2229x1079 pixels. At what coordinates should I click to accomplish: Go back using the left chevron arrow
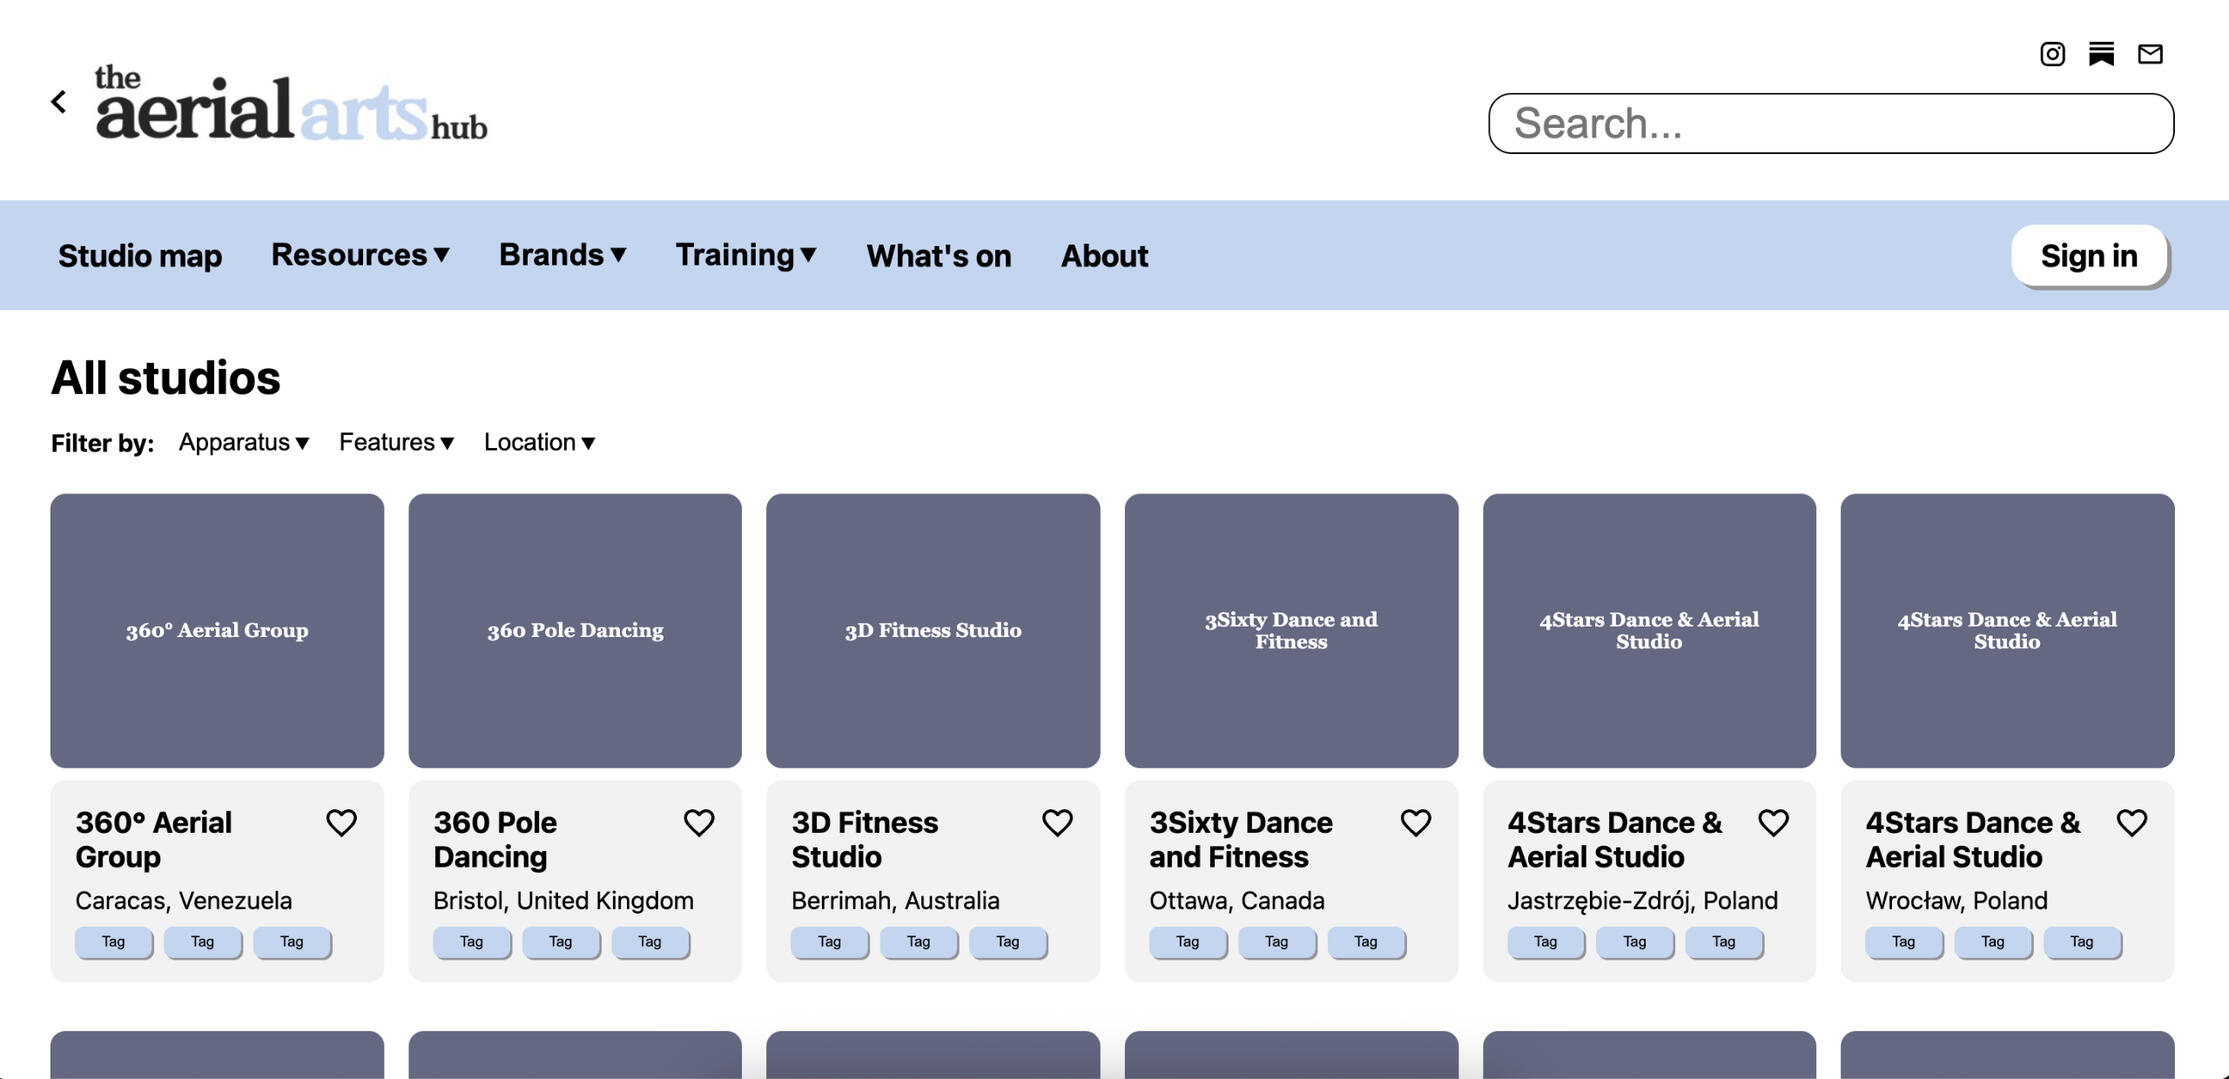(59, 102)
